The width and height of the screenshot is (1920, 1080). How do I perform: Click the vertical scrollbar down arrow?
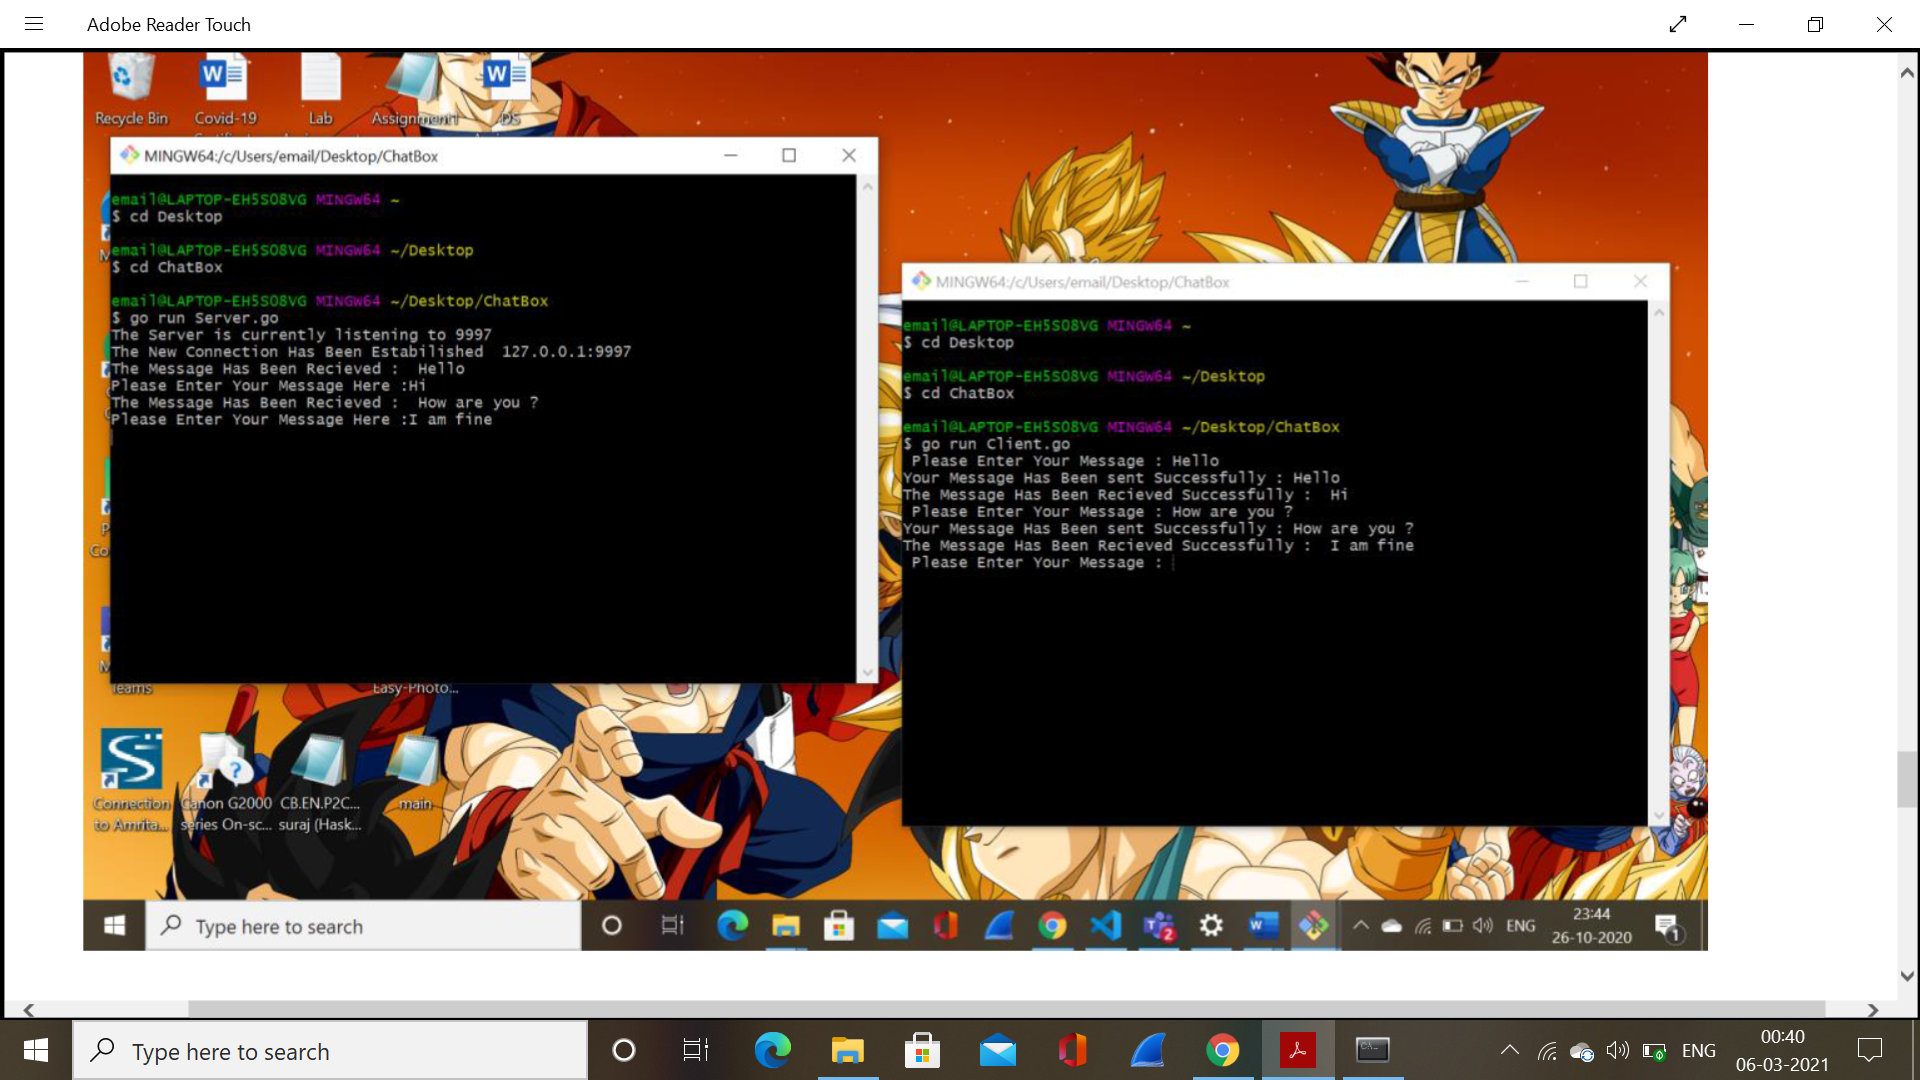click(1907, 976)
